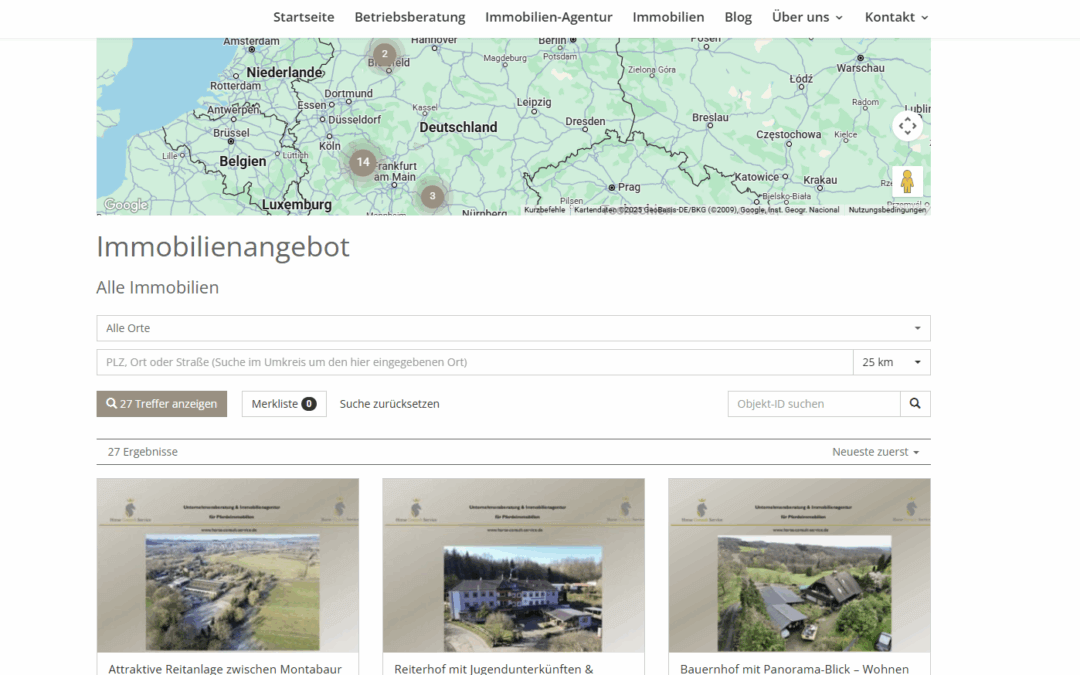Open the 25 km radius dropdown
This screenshot has height=675, width=1080.
(x=891, y=362)
